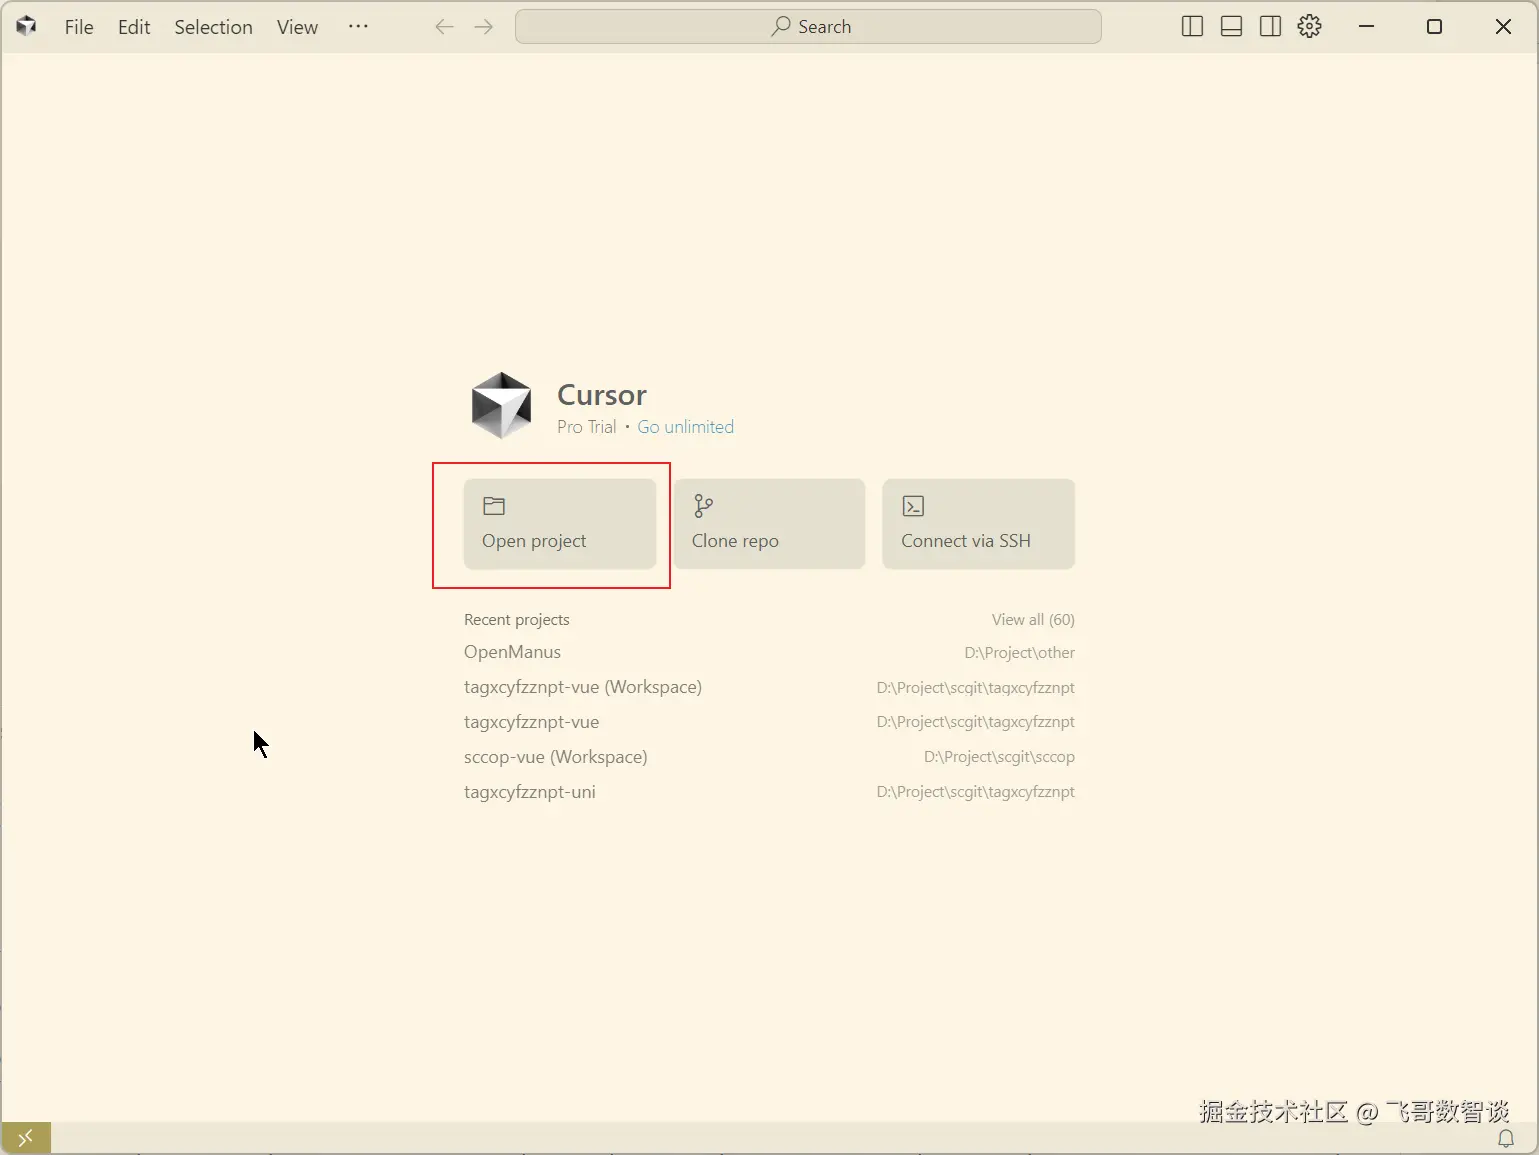Screen dimensions: 1539x1155
Task: Follow the Go unlimited link
Action: pyautogui.click(x=685, y=427)
